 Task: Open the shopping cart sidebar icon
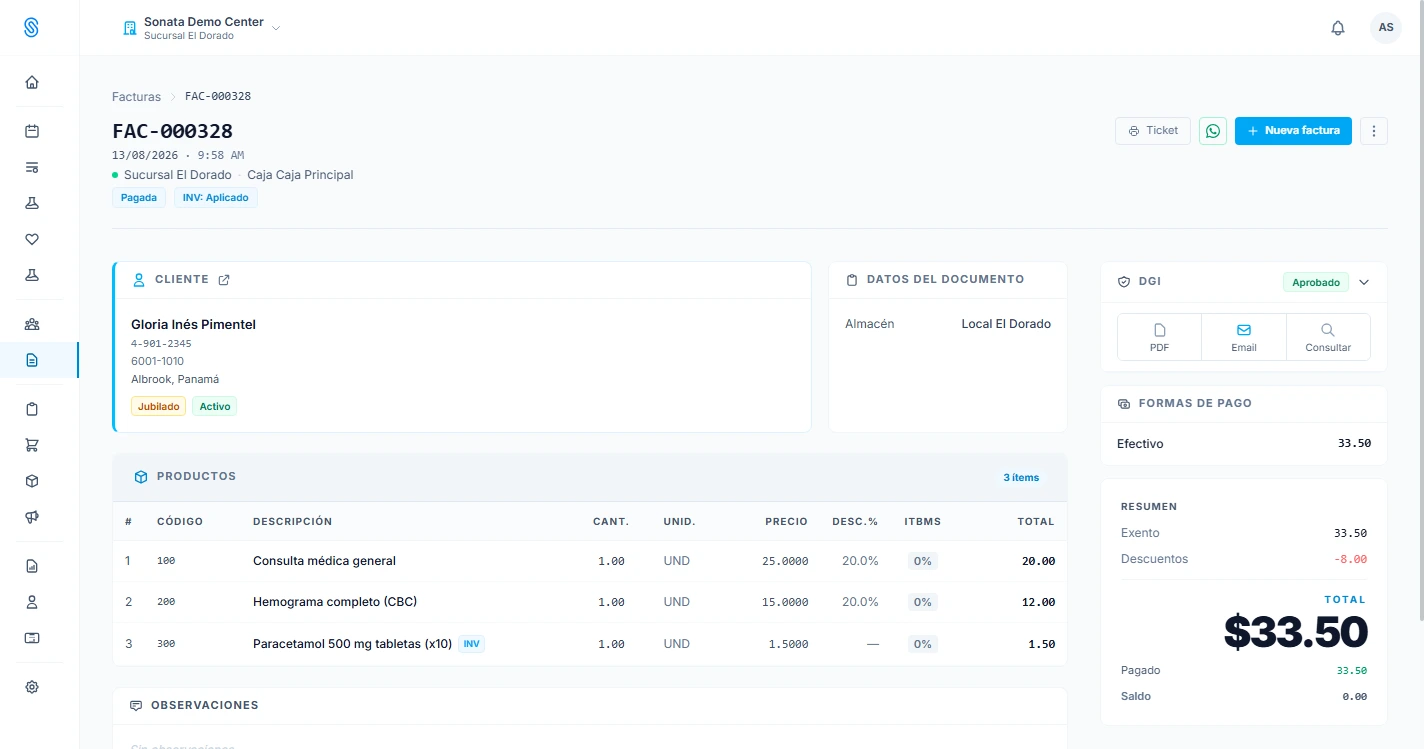[x=32, y=445]
